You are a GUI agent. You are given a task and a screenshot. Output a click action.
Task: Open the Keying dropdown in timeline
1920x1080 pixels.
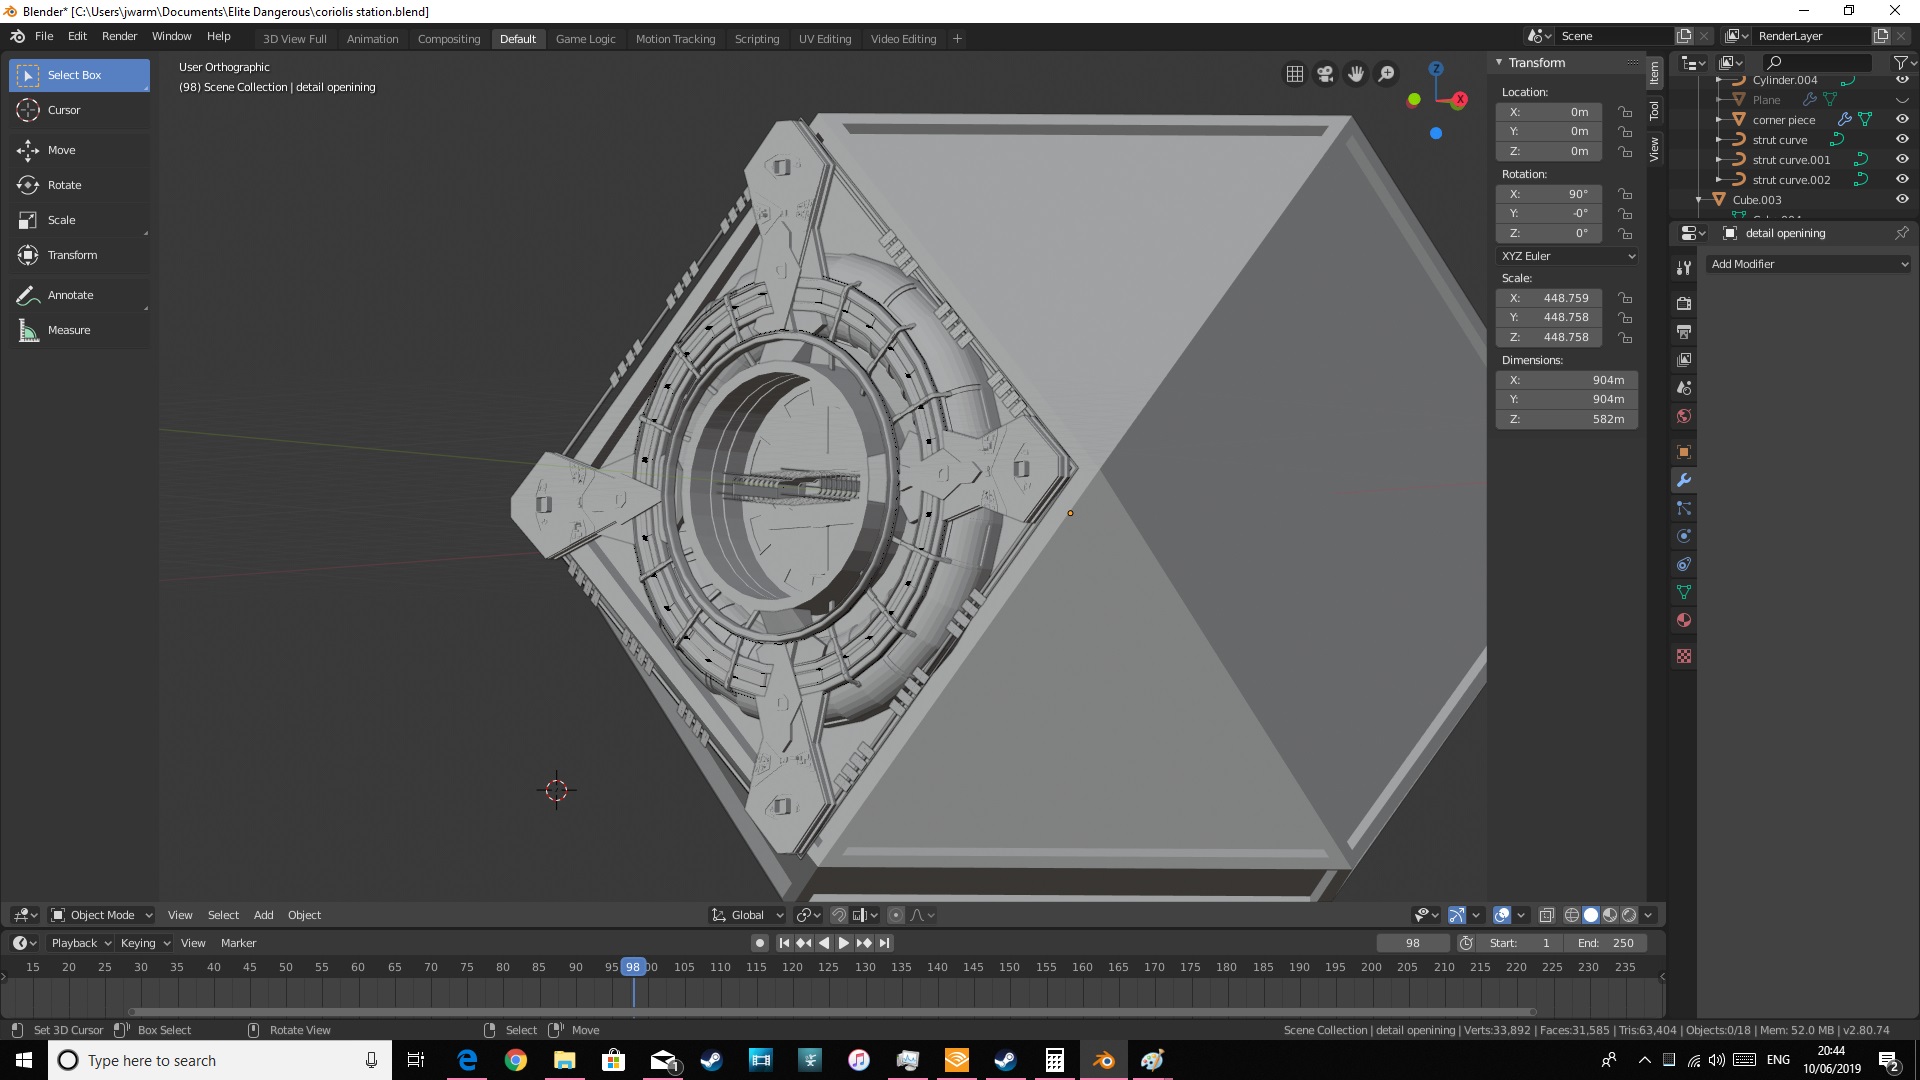(x=145, y=943)
